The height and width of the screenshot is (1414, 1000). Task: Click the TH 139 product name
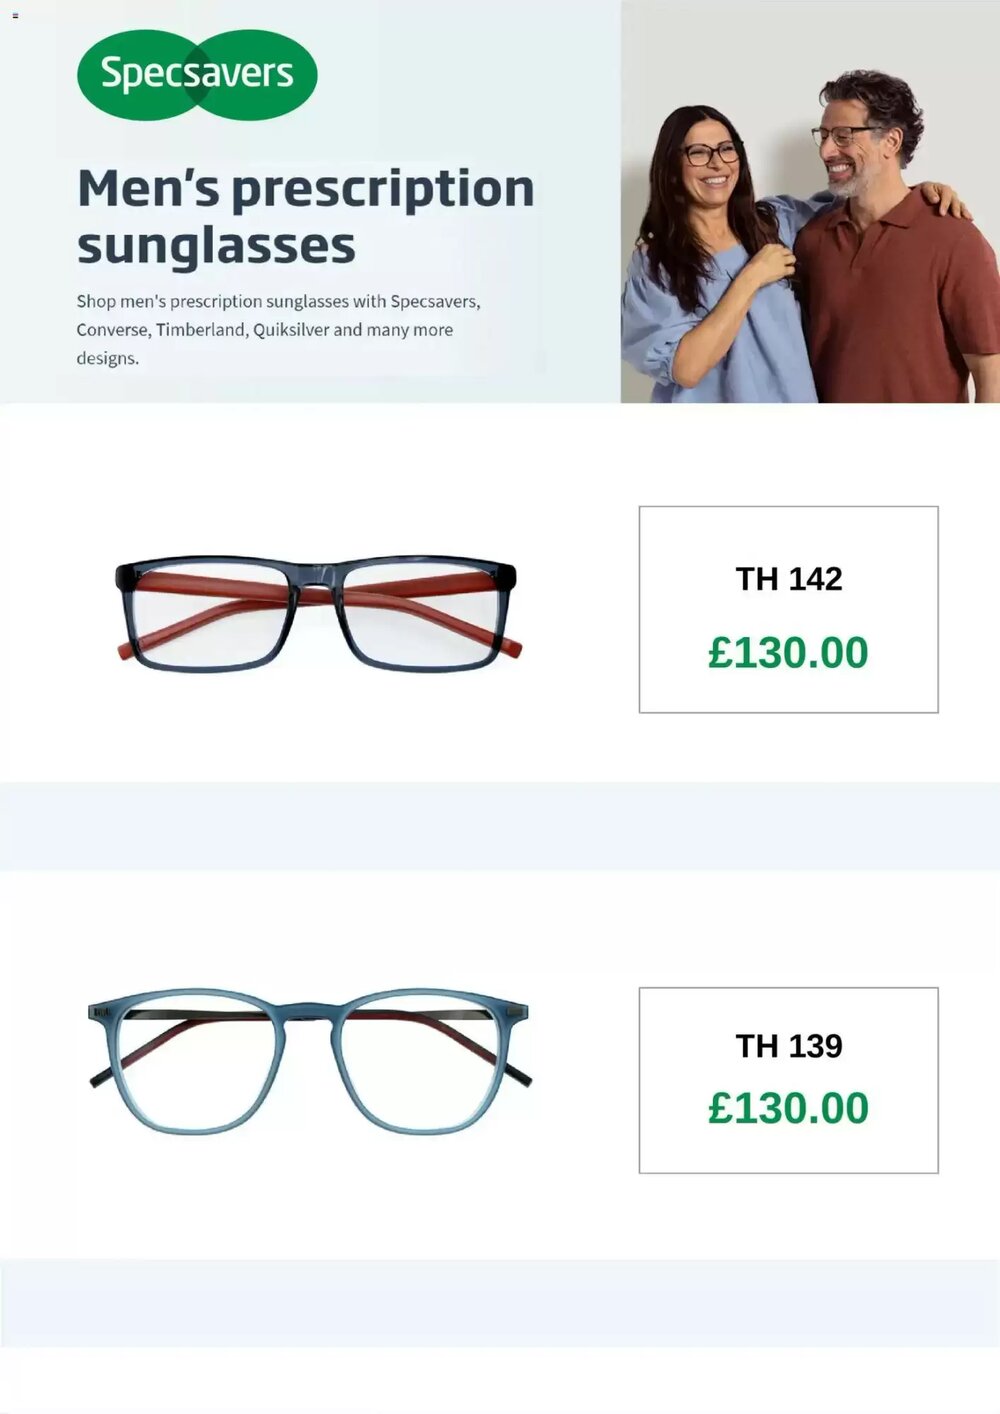coord(789,1046)
